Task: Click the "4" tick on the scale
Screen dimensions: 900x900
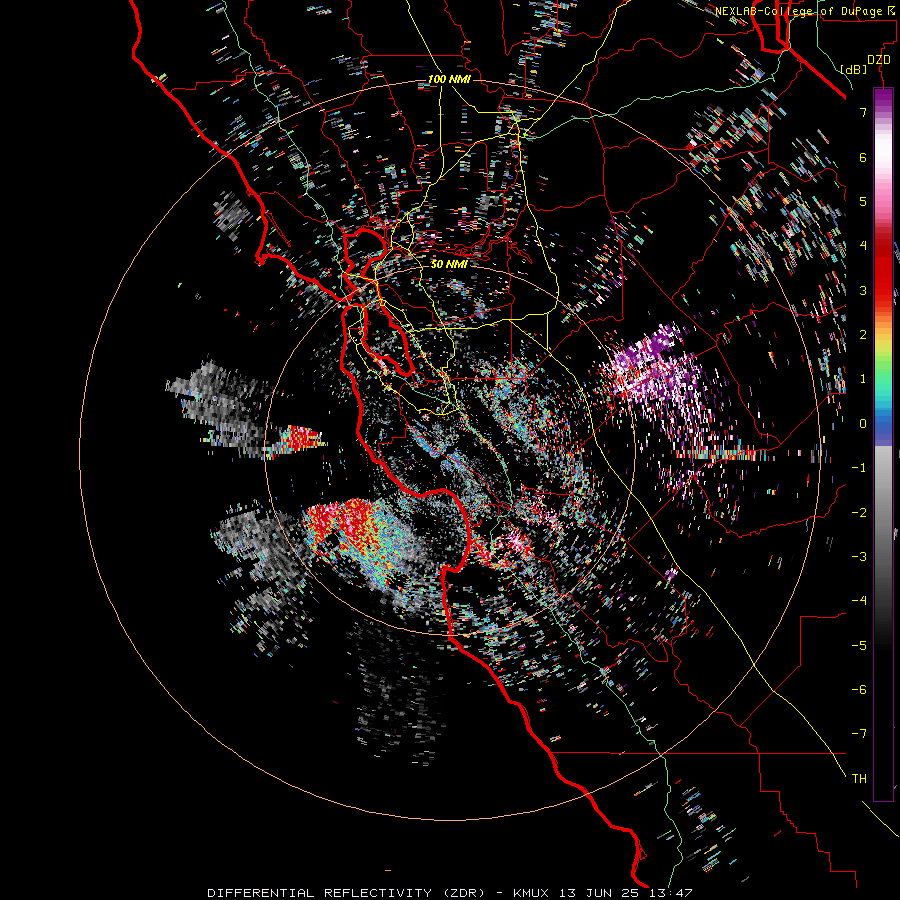Action: click(863, 246)
